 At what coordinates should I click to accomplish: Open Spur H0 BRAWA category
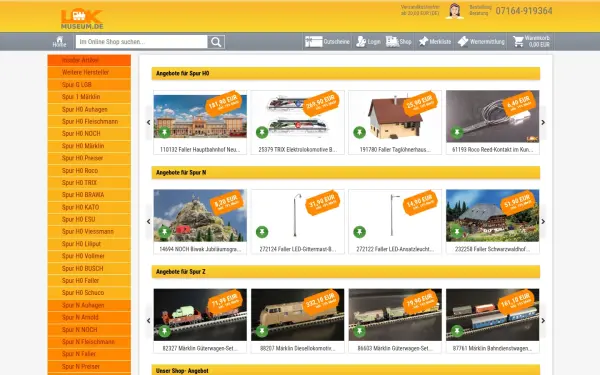click(89, 195)
